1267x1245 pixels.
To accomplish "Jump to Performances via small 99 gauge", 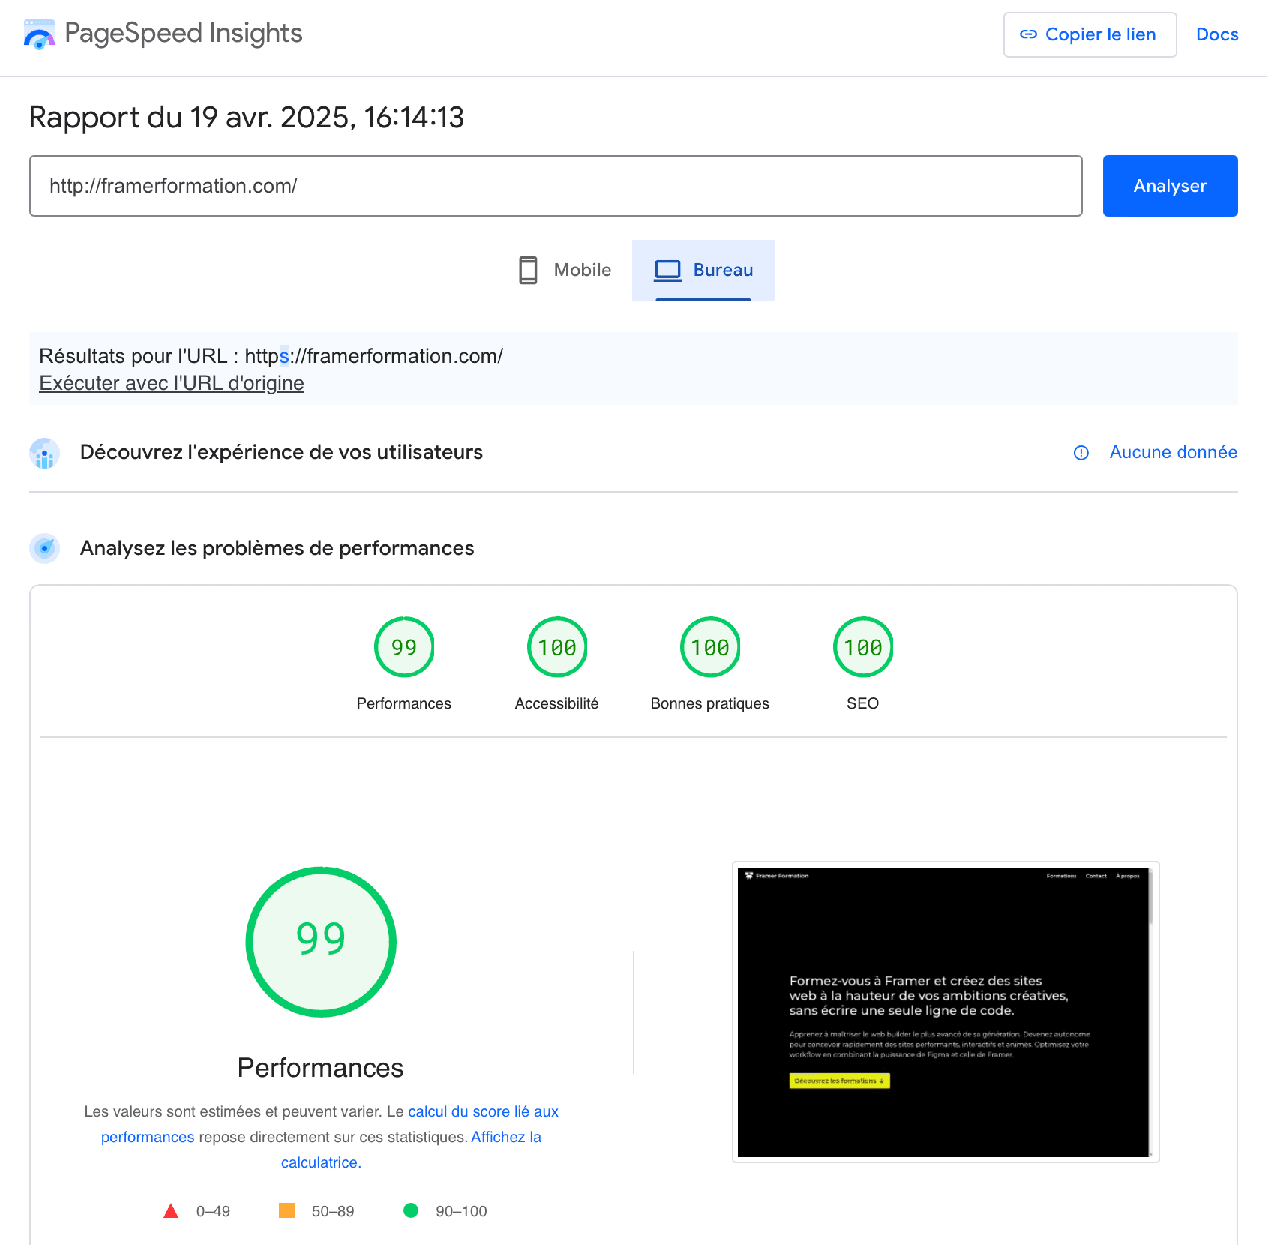I will click(x=404, y=647).
